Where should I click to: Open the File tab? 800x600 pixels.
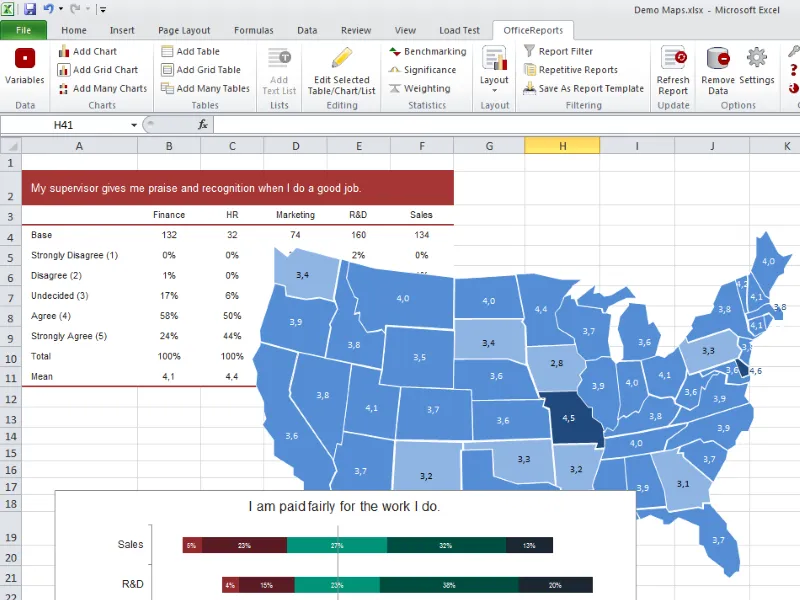23,30
